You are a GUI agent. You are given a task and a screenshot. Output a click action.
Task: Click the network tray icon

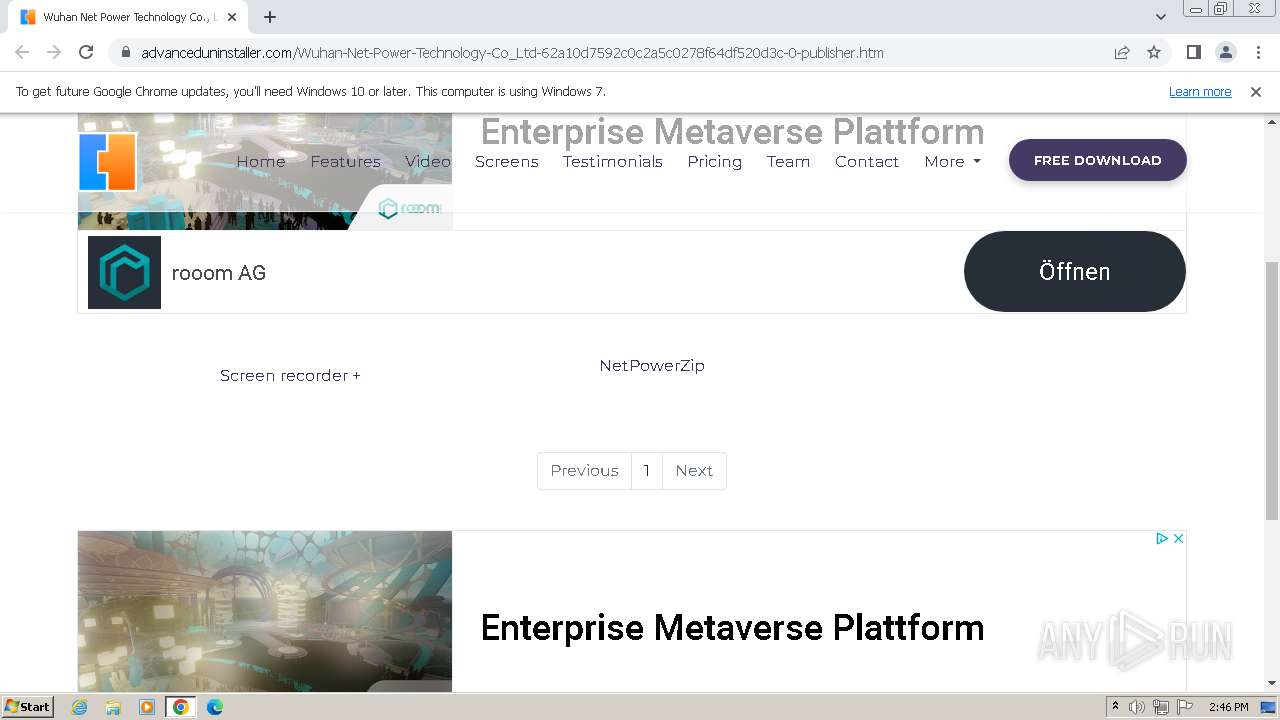coord(1161,707)
